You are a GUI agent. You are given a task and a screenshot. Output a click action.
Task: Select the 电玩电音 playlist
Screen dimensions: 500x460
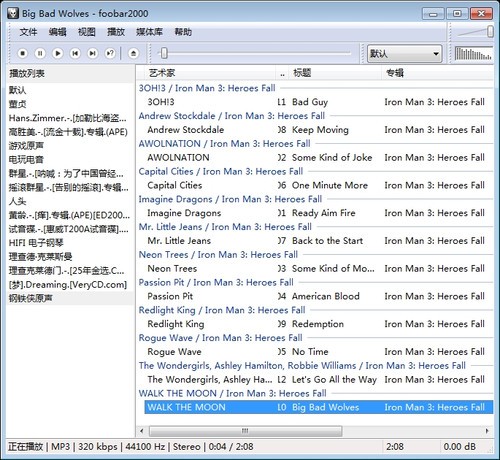tap(70, 160)
